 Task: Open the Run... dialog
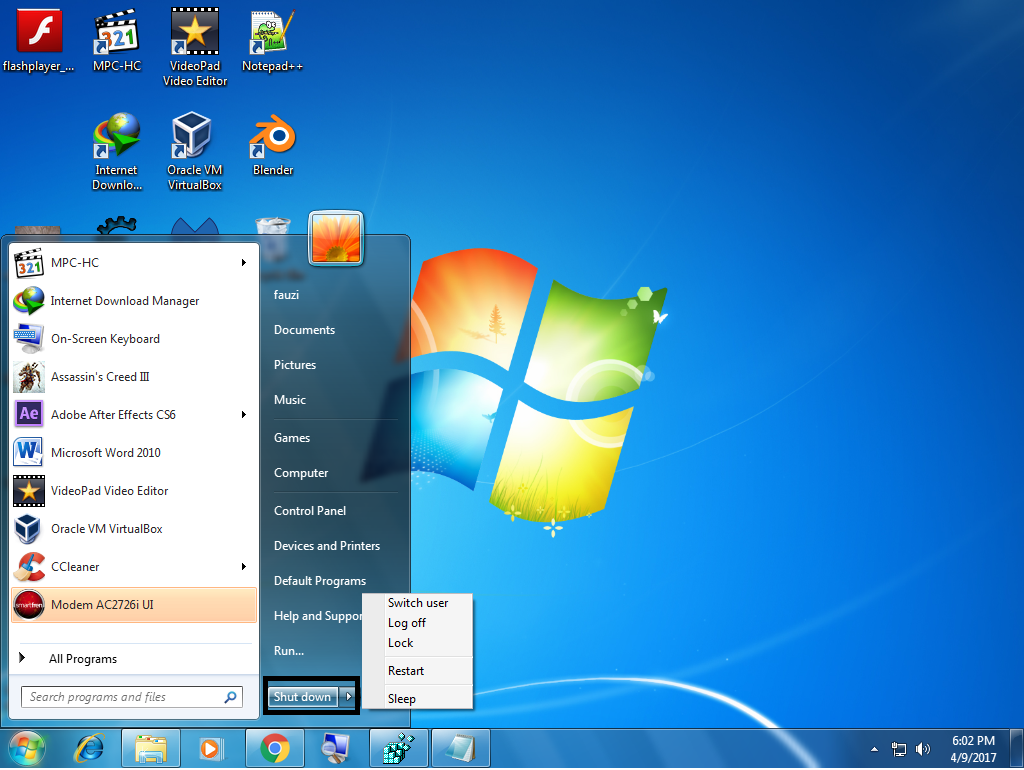click(x=289, y=650)
